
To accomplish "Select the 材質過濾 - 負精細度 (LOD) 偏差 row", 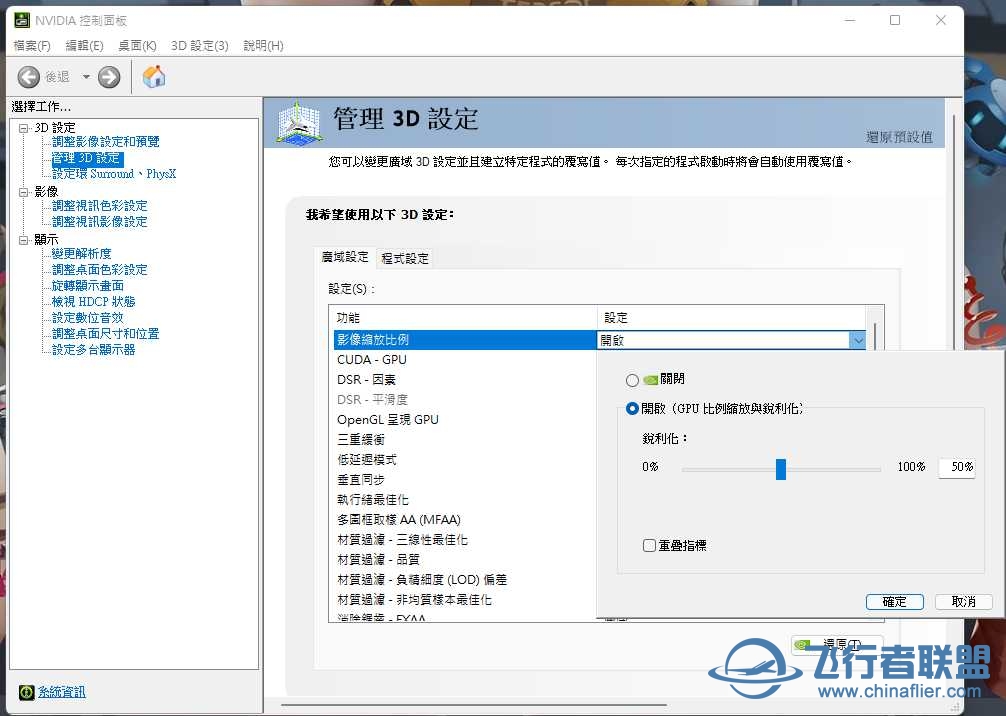I will coord(465,580).
